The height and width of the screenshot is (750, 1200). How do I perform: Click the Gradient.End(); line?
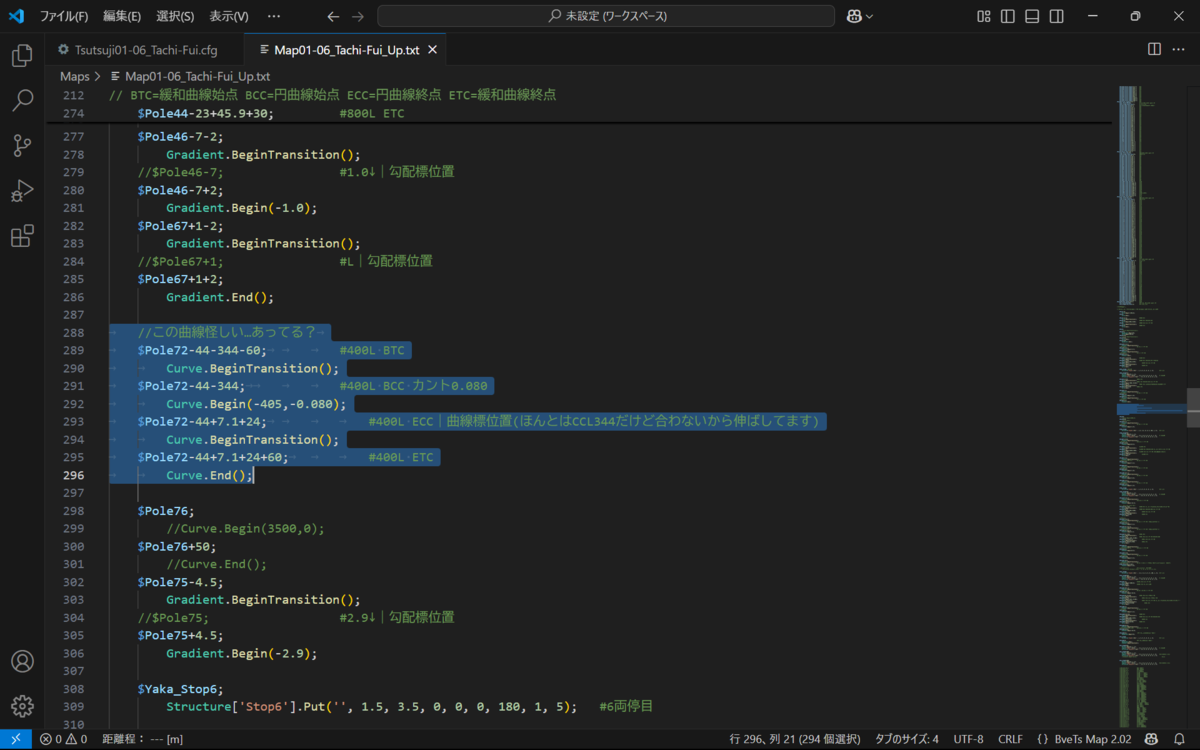coord(219,297)
